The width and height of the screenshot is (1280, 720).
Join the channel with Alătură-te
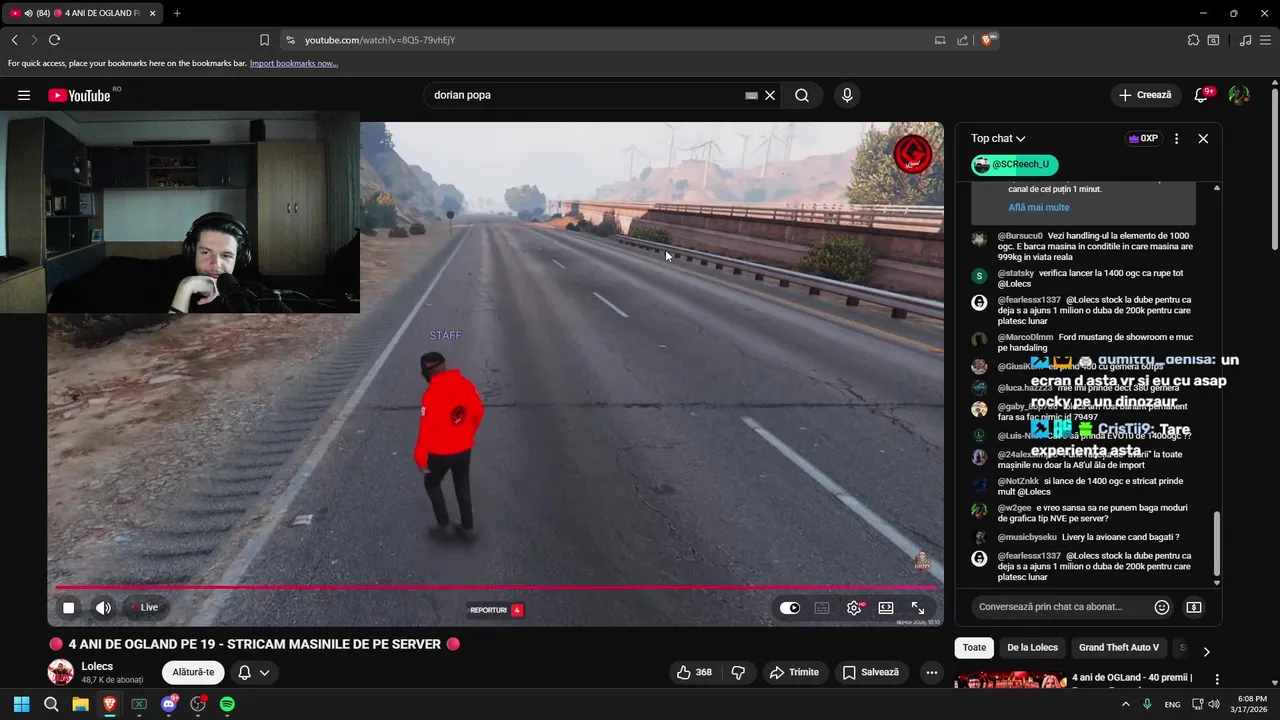pos(193,672)
